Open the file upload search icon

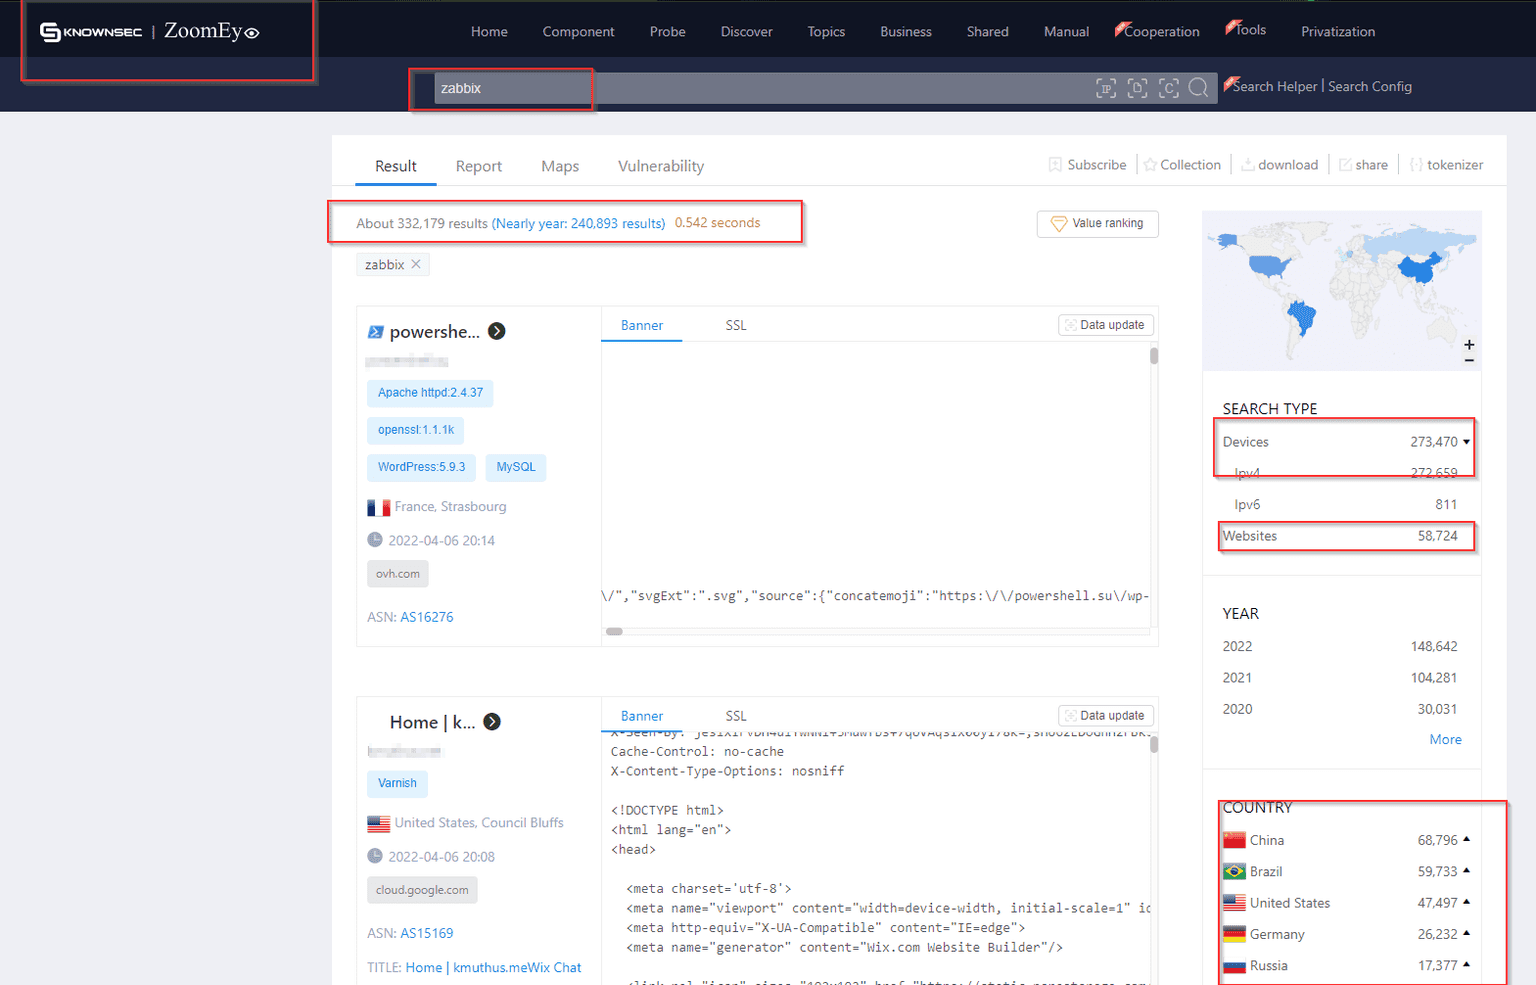click(x=1137, y=88)
